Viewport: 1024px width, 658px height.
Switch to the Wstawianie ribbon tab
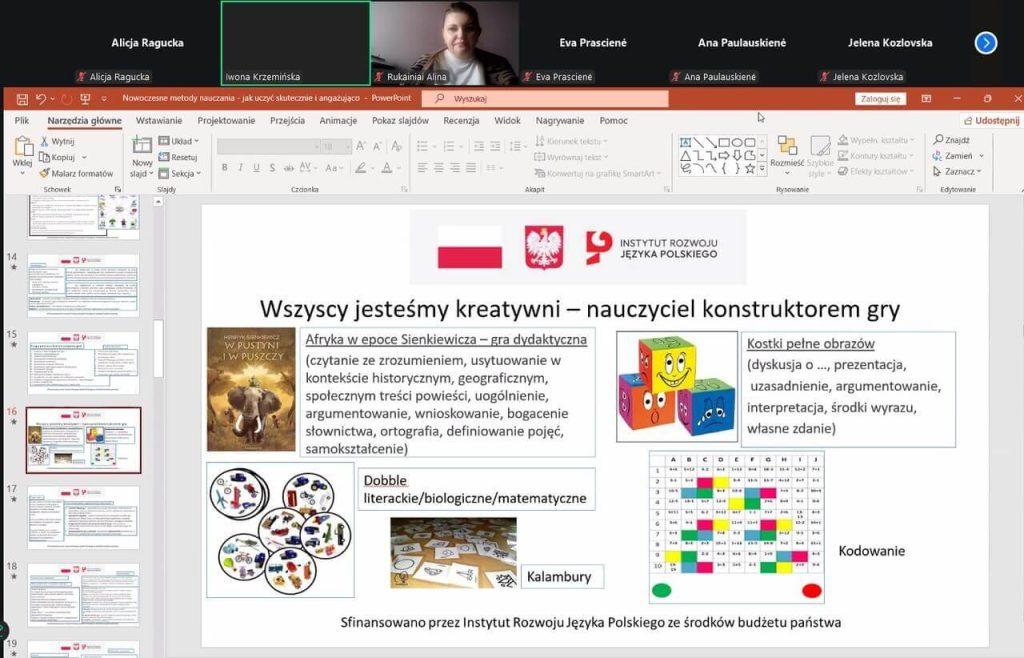coord(159,121)
